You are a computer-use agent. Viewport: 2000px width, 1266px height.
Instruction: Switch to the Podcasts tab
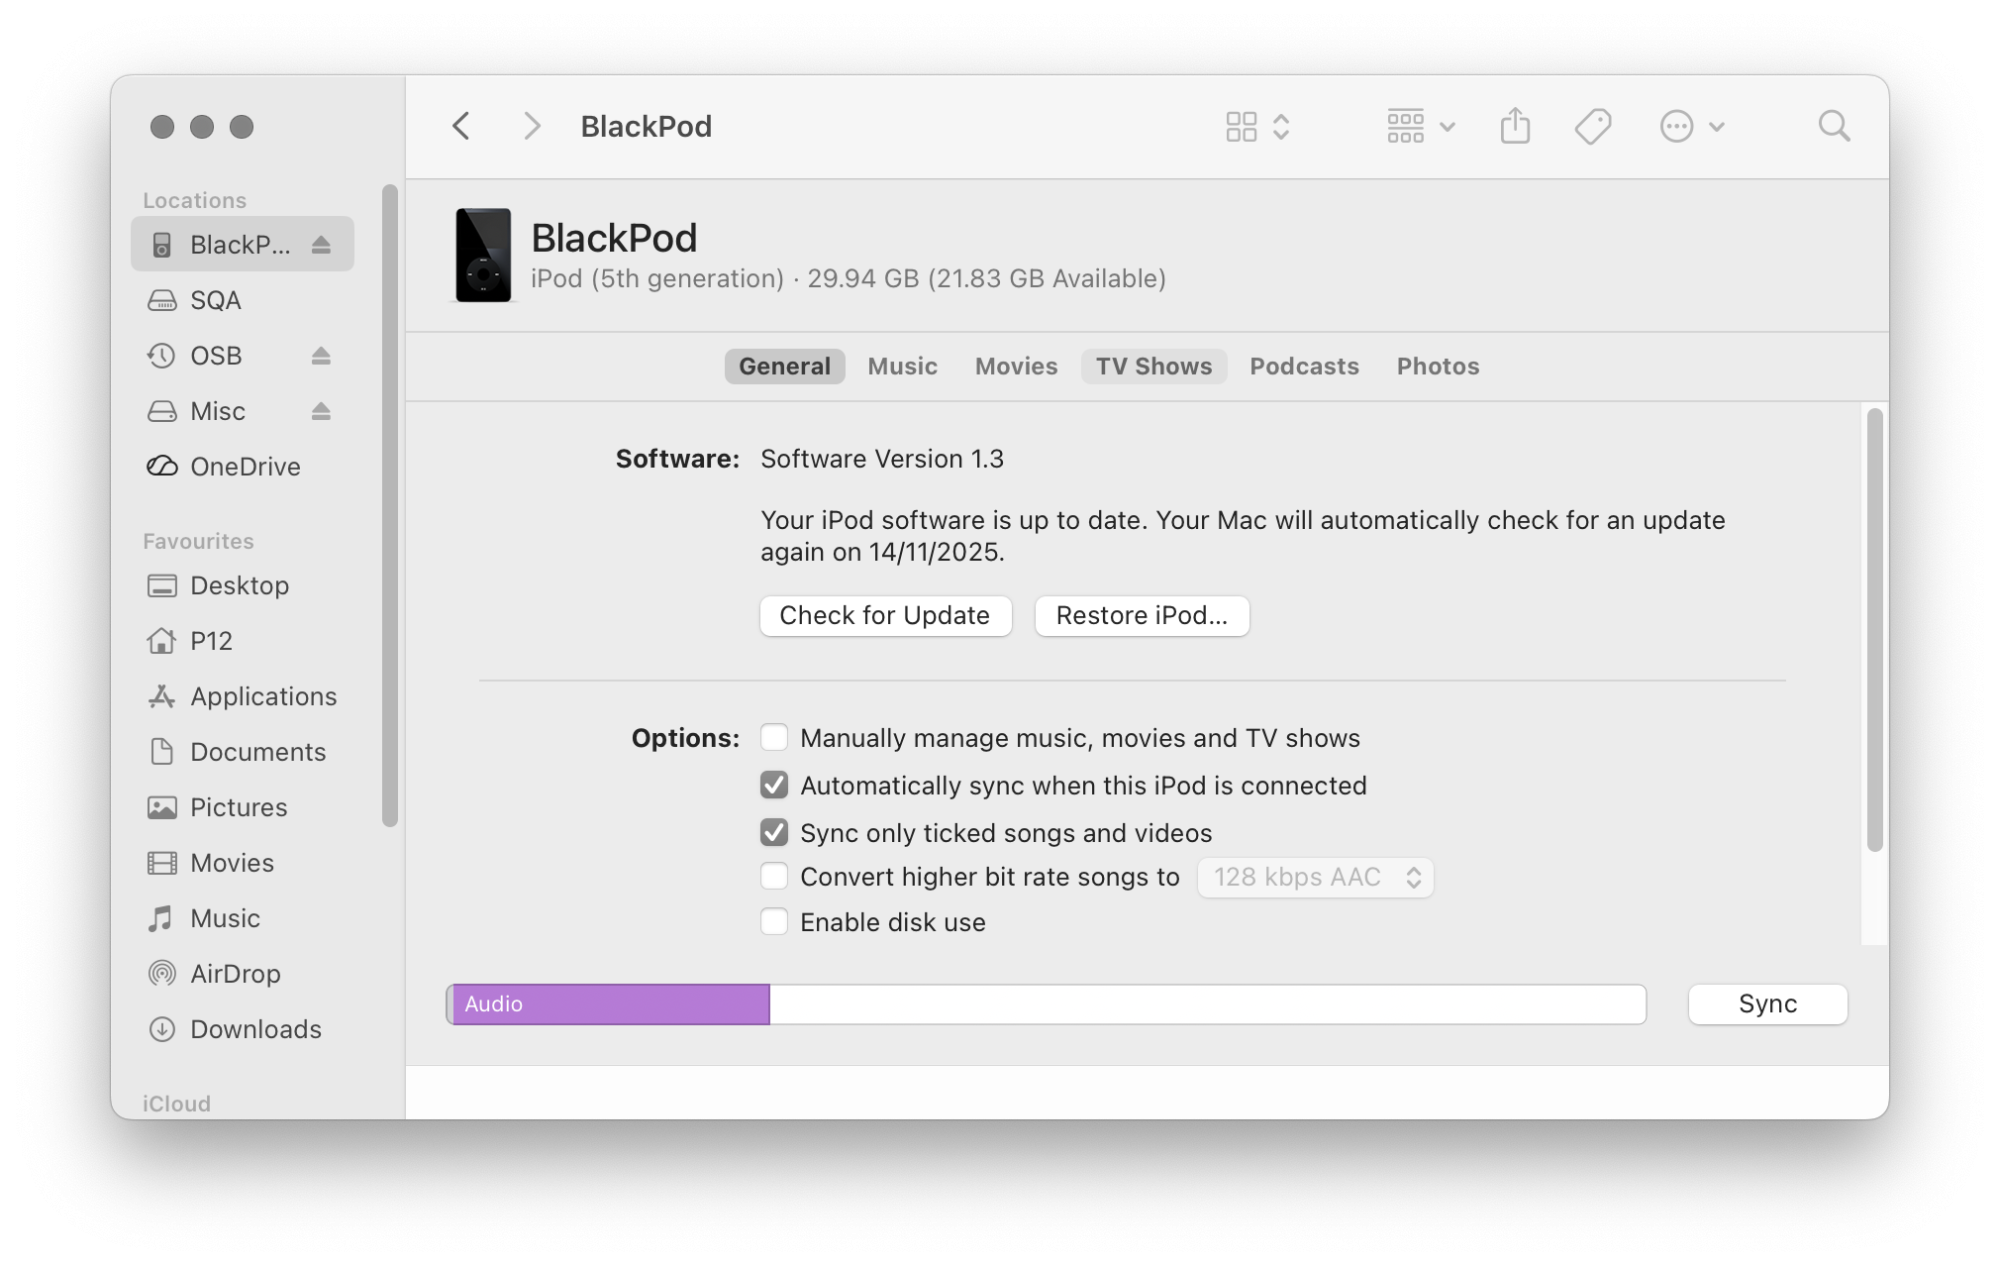click(1303, 366)
